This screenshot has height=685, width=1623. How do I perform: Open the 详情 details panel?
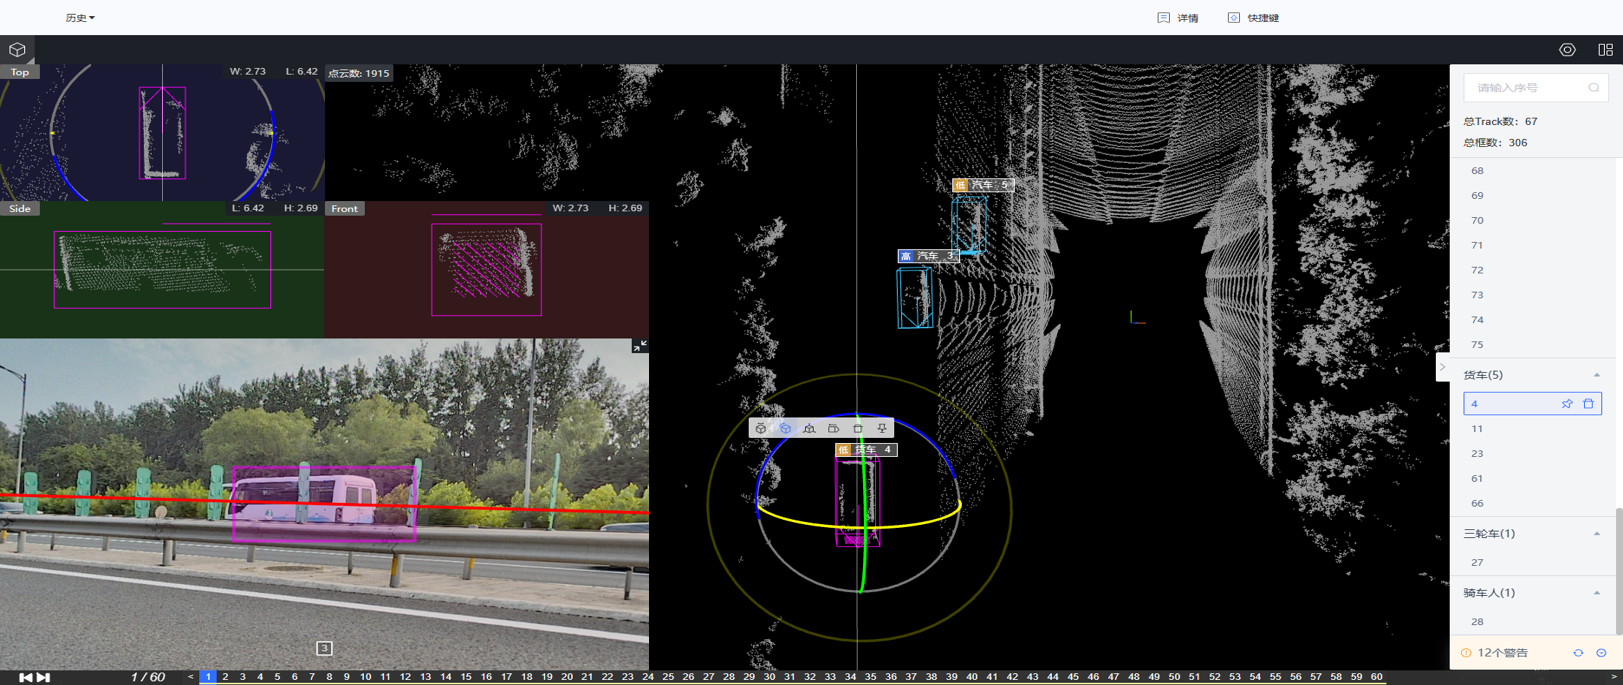coord(1178,18)
